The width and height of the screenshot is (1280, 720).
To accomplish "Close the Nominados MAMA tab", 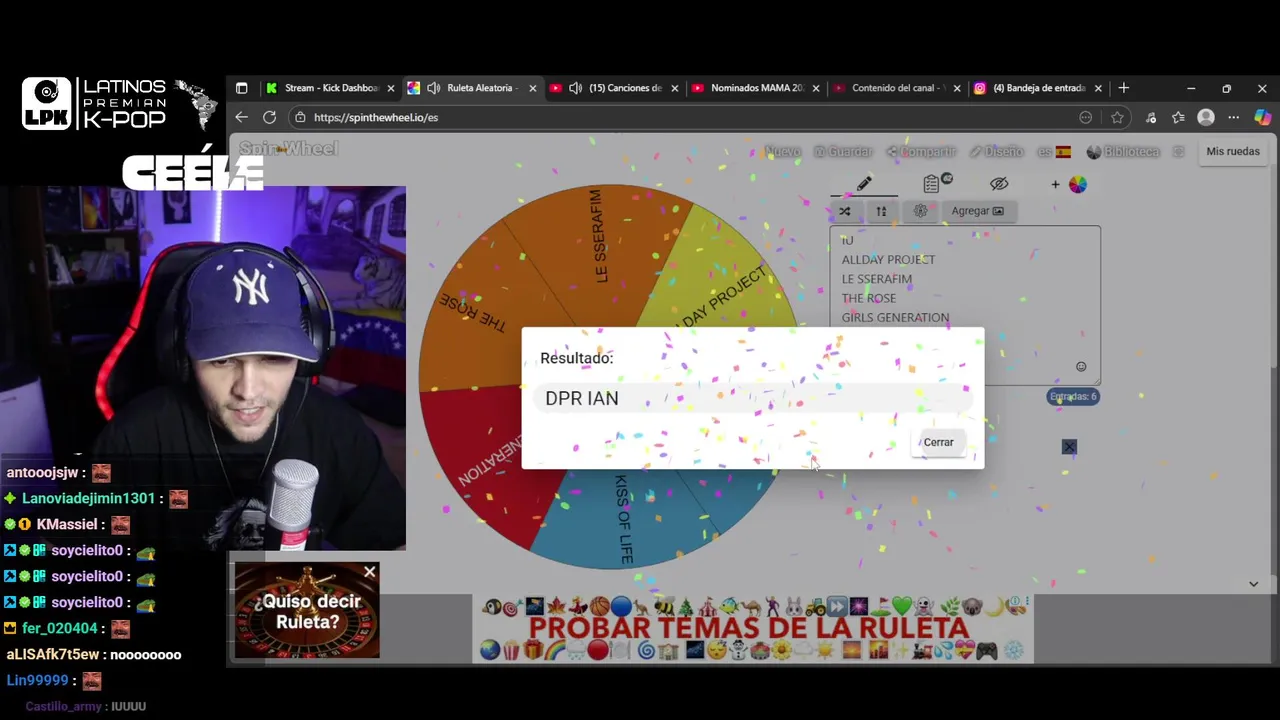I will [816, 88].
